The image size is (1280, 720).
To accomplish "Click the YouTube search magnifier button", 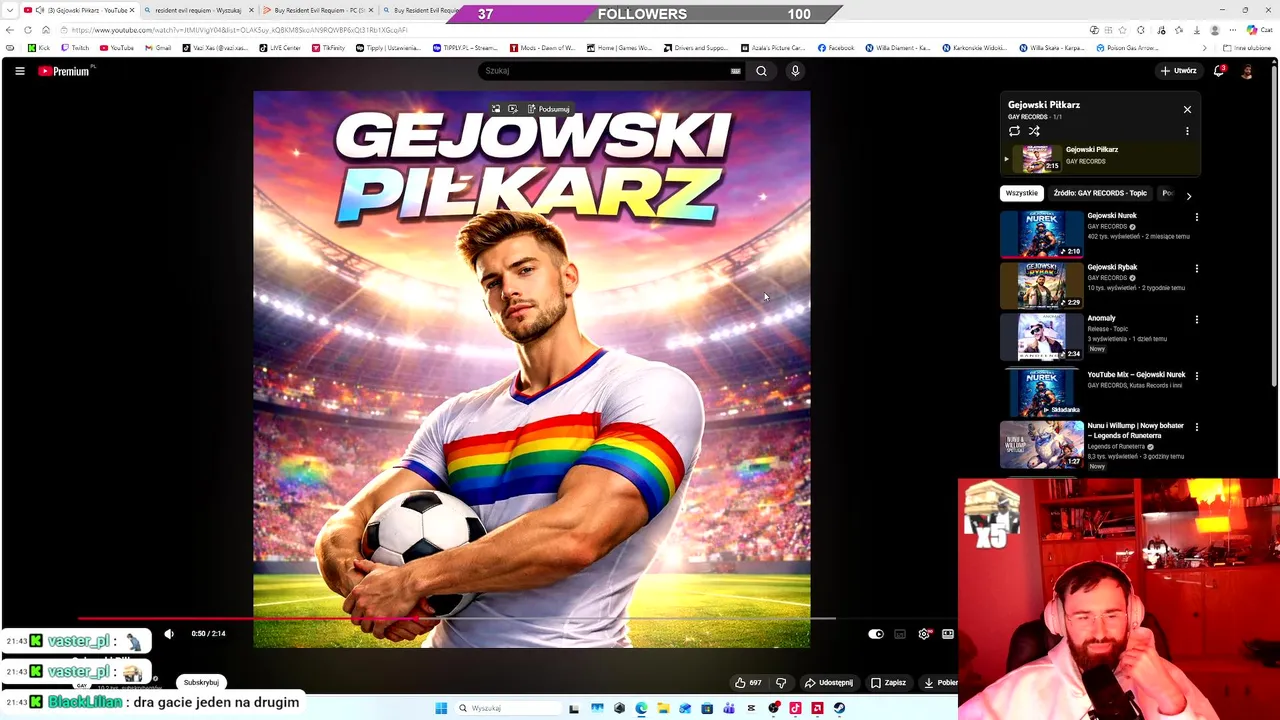I will click(x=761, y=71).
